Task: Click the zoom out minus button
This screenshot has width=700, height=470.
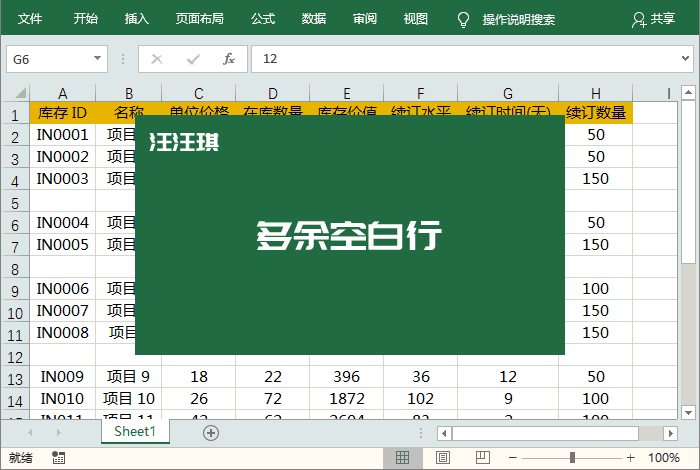Action: pos(512,458)
